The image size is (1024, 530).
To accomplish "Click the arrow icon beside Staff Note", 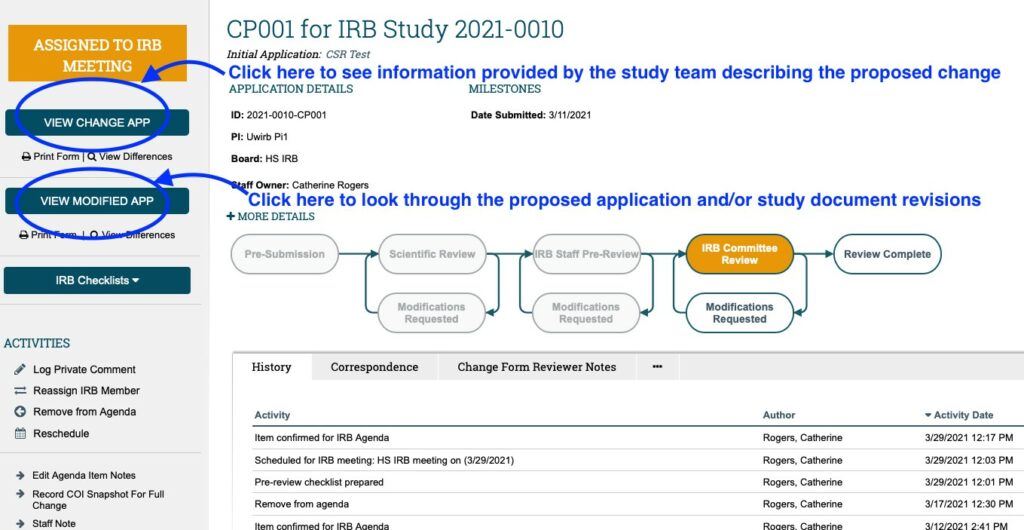I will point(20,523).
